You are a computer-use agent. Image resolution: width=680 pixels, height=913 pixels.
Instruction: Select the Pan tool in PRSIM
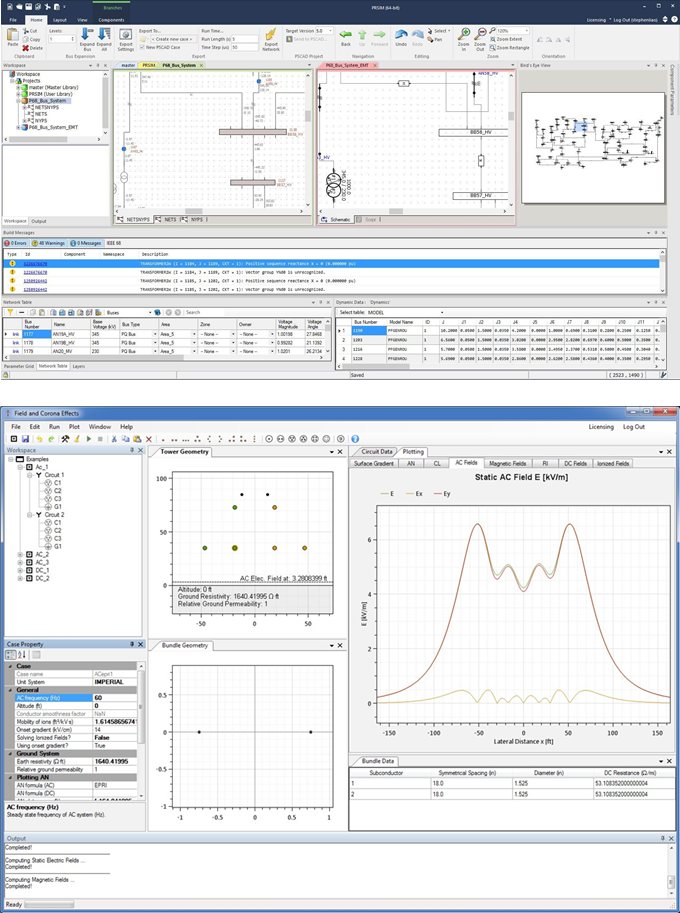(x=435, y=40)
